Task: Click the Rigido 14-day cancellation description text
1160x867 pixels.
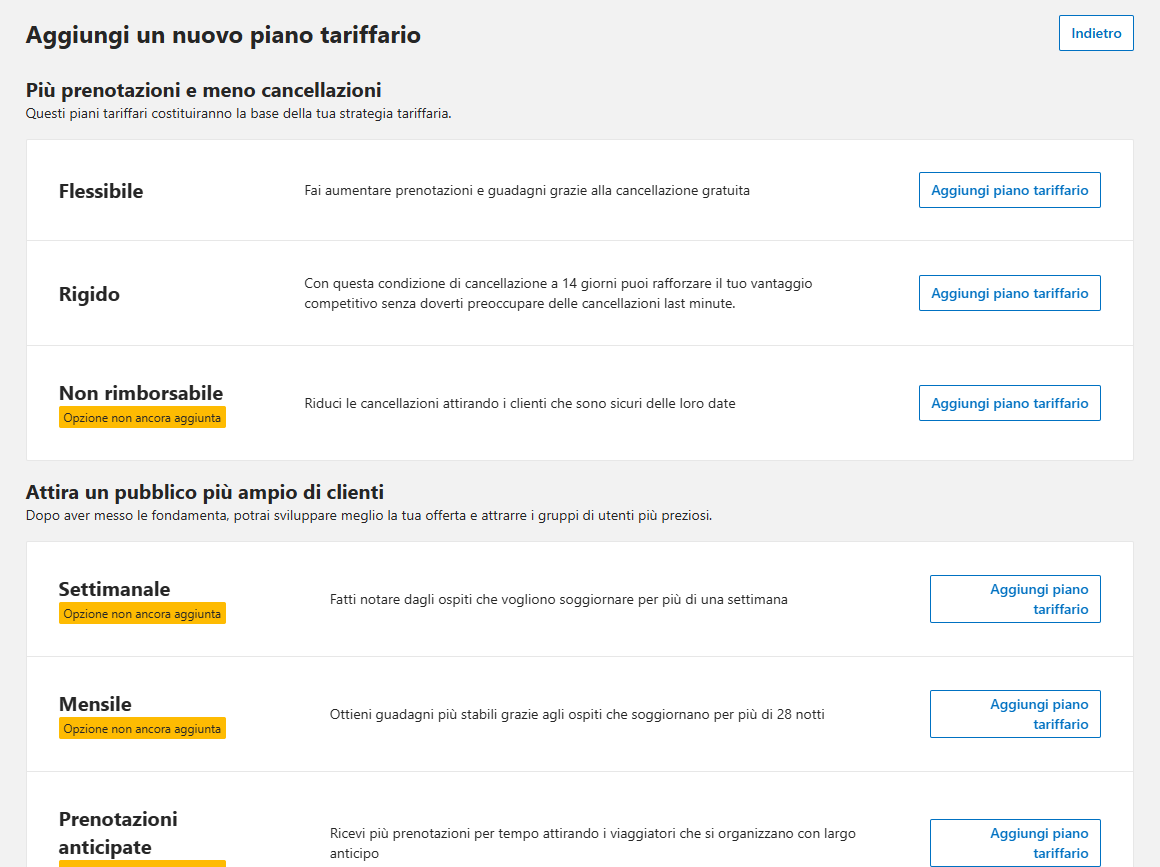Action: point(558,293)
